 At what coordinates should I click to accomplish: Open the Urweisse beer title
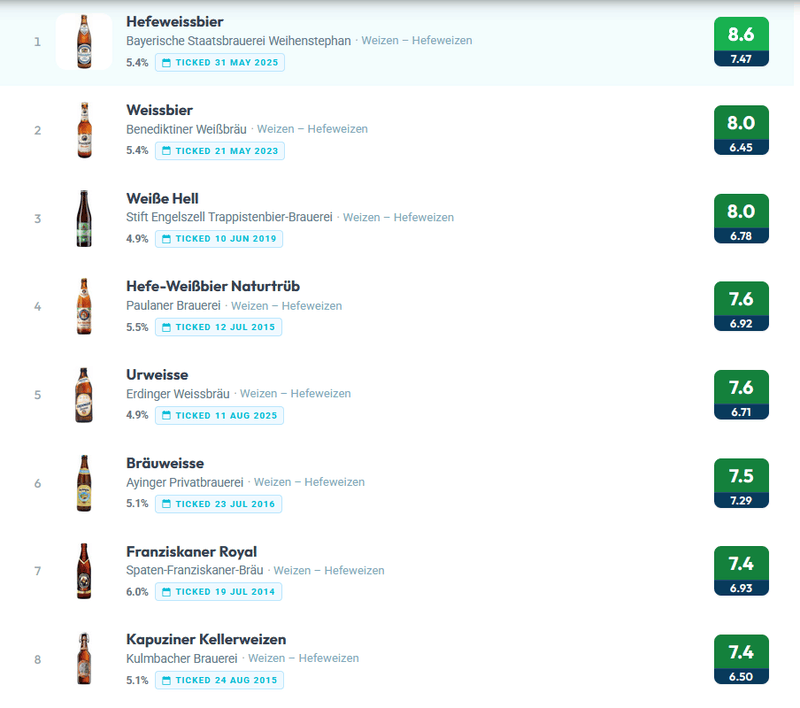coord(157,375)
